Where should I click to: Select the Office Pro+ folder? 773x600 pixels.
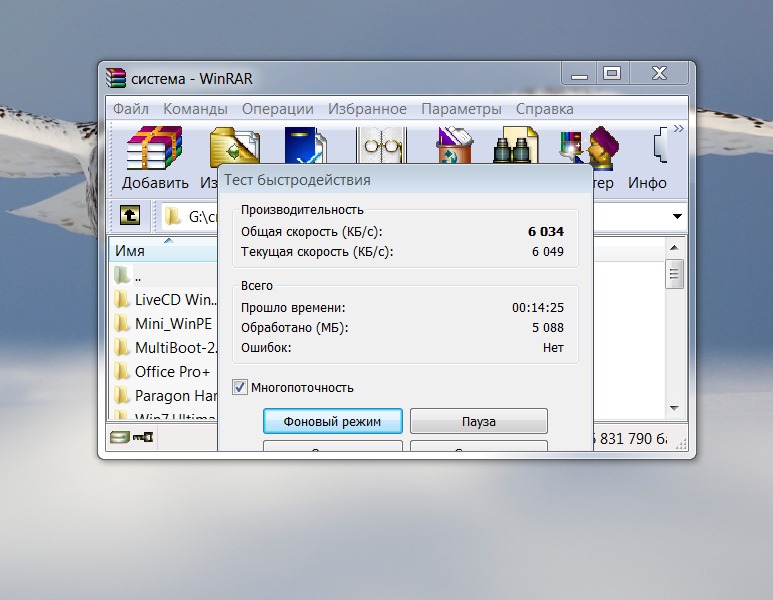point(162,372)
